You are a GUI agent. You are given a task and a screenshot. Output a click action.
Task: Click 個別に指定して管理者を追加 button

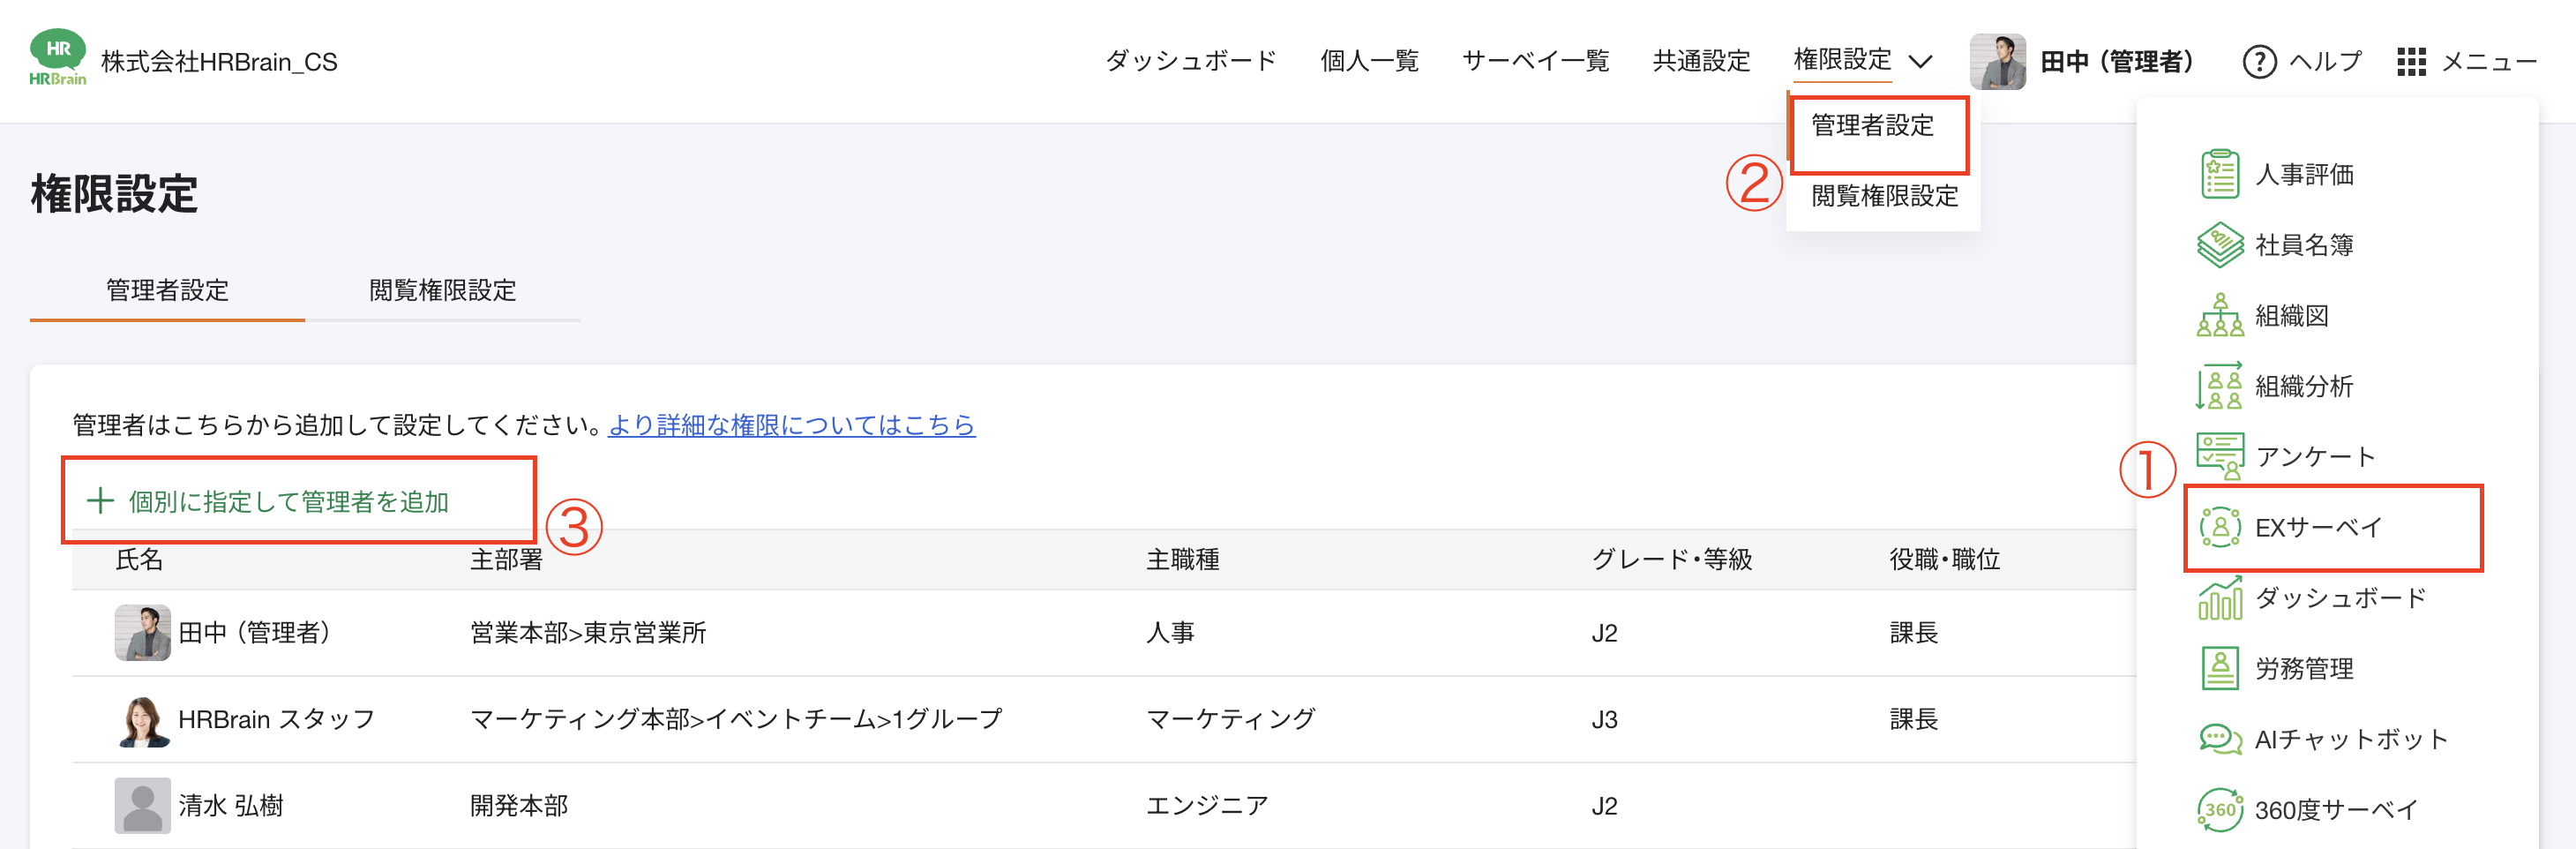pos(287,500)
